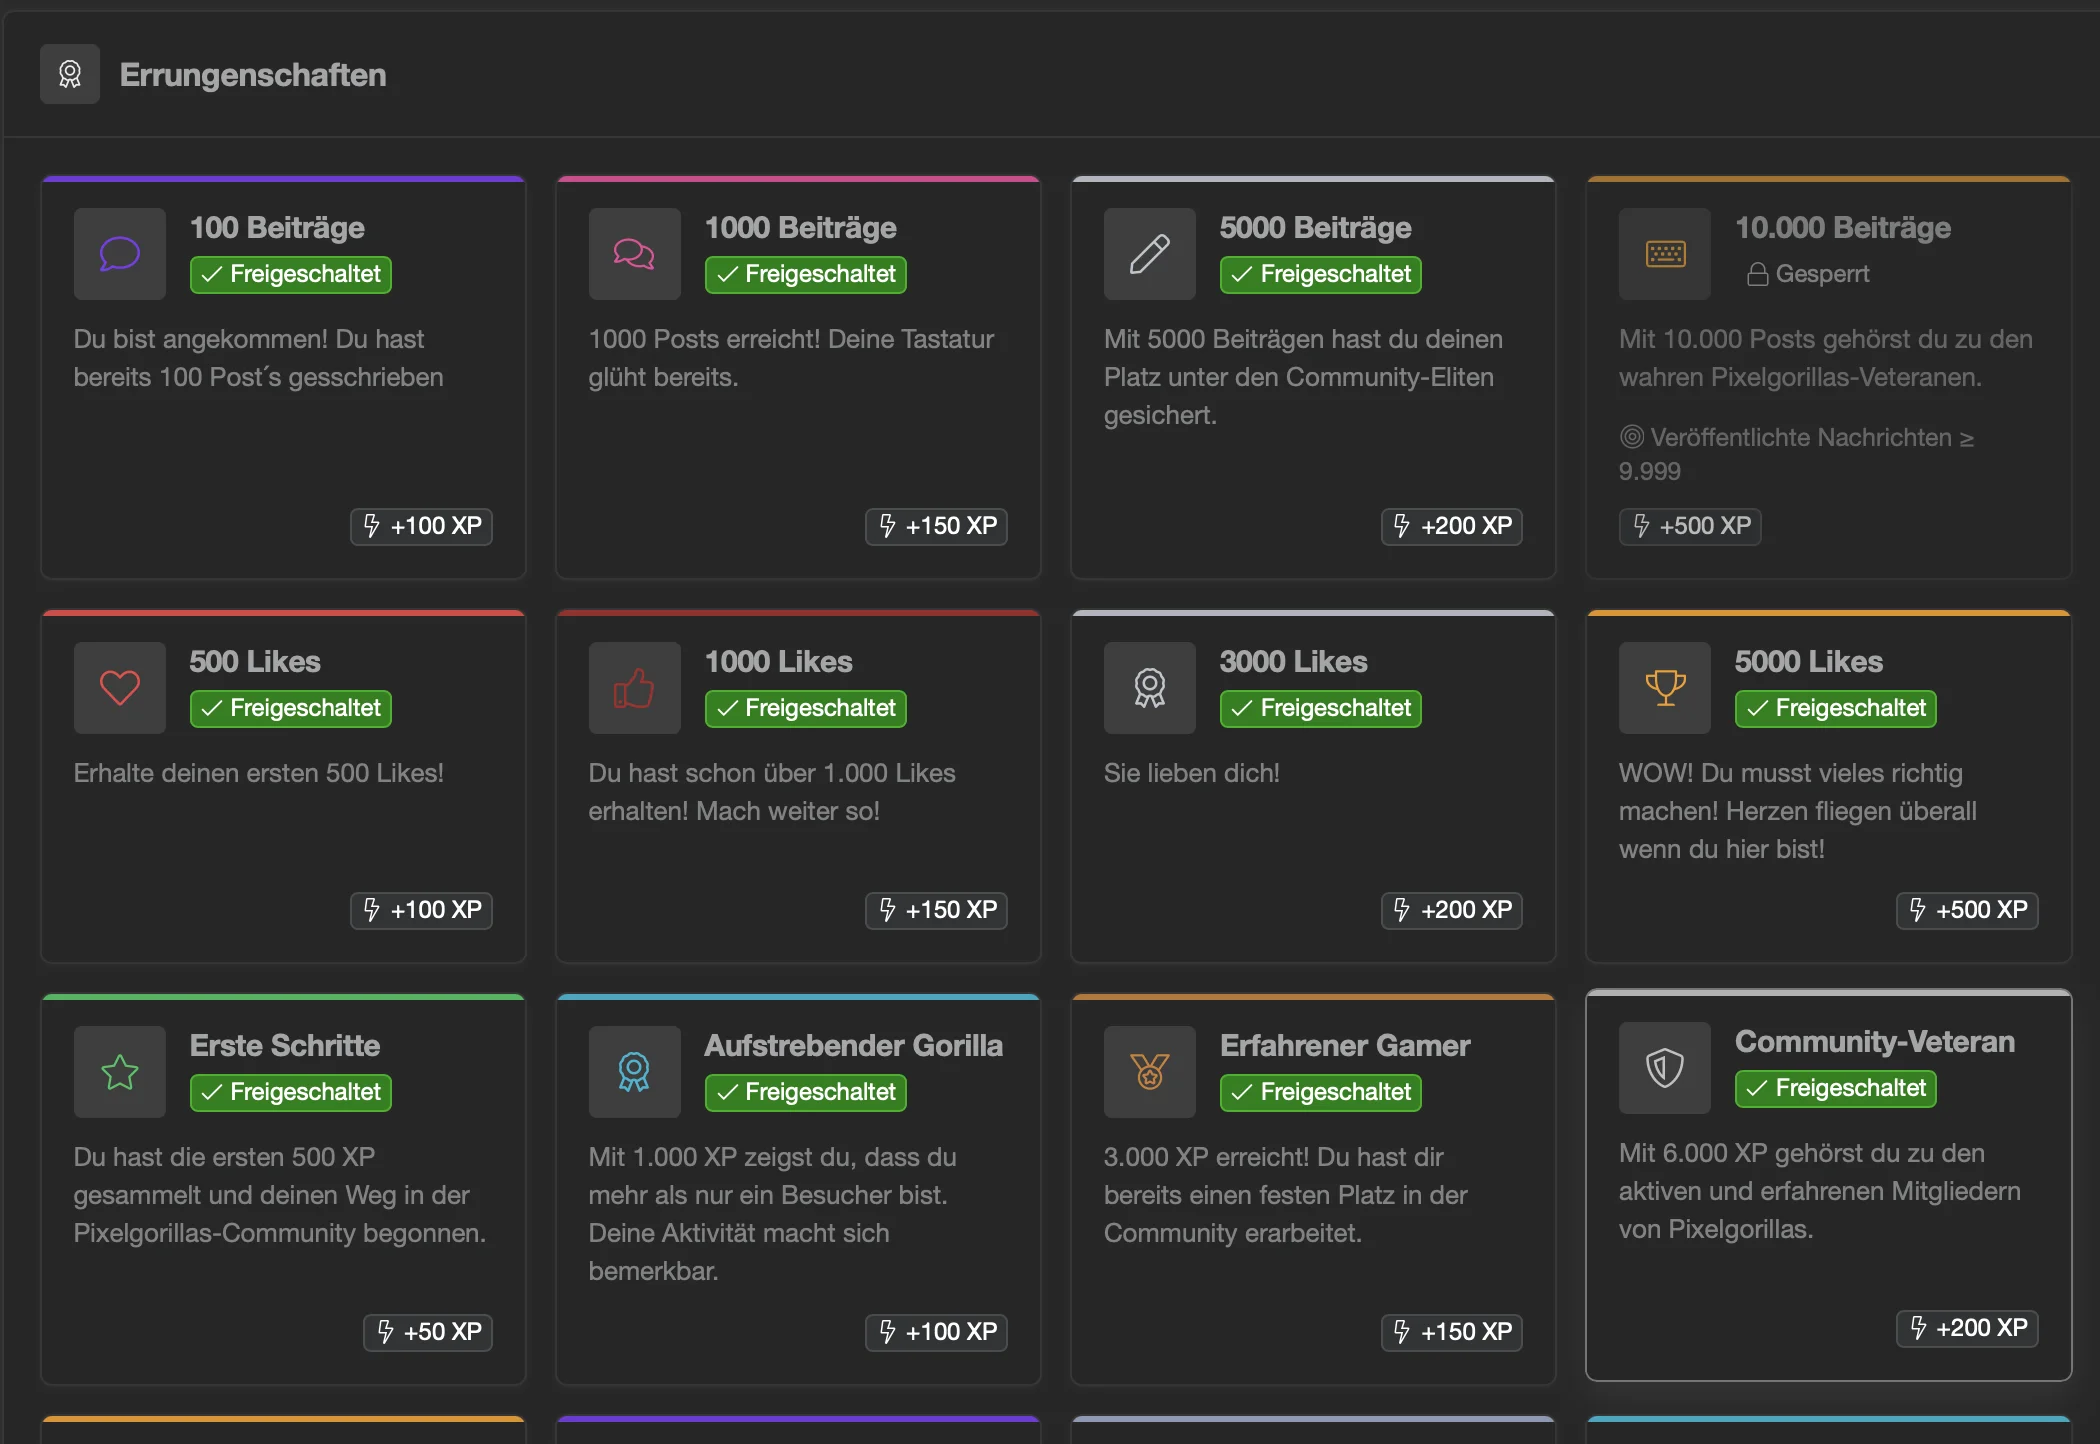Image resolution: width=2100 pixels, height=1444 pixels.
Task: Click the Errungenschaften heading
Action: (x=253, y=75)
